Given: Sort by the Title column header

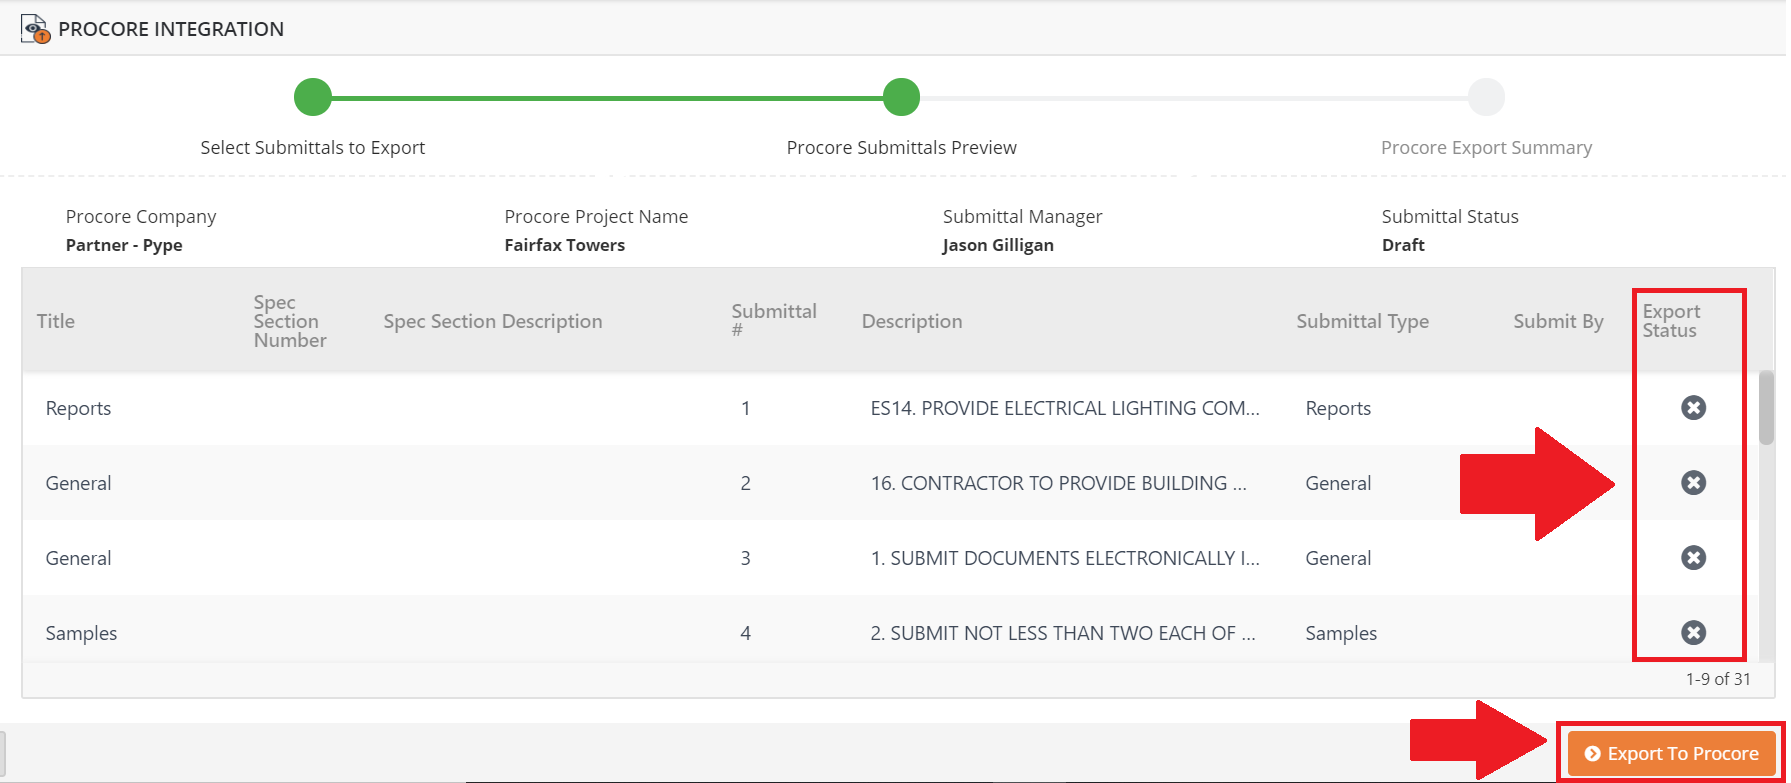Looking at the screenshot, I should coord(56,321).
